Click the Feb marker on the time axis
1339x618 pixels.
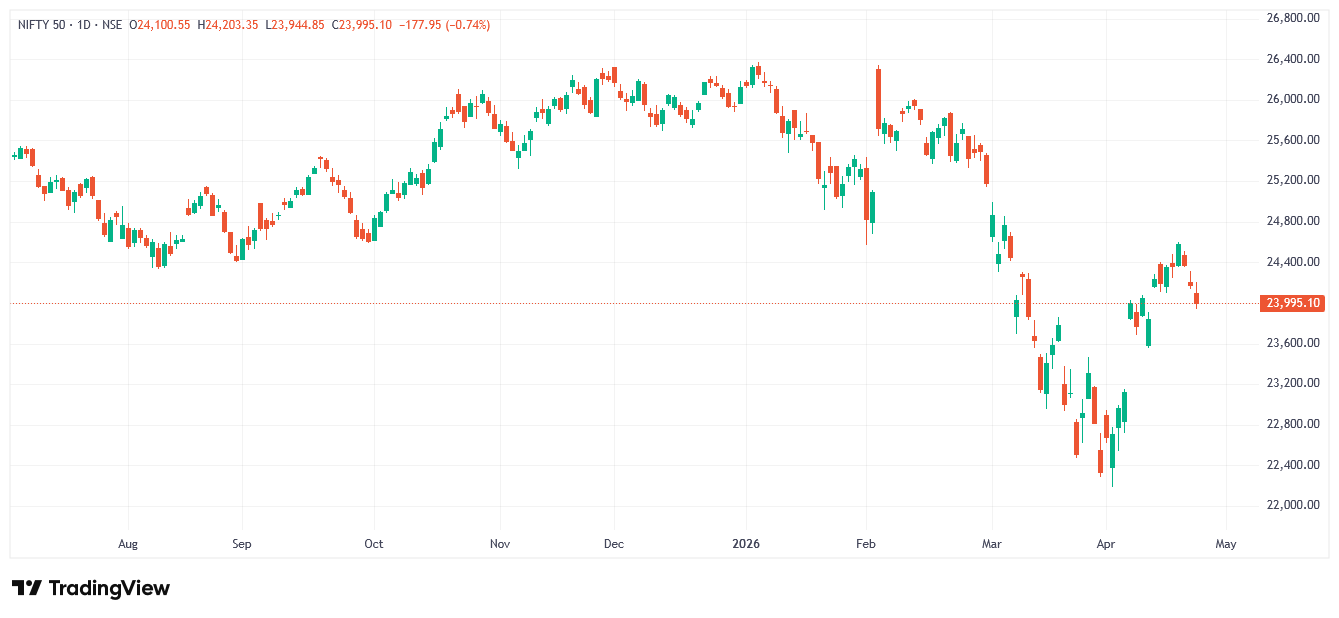866,544
